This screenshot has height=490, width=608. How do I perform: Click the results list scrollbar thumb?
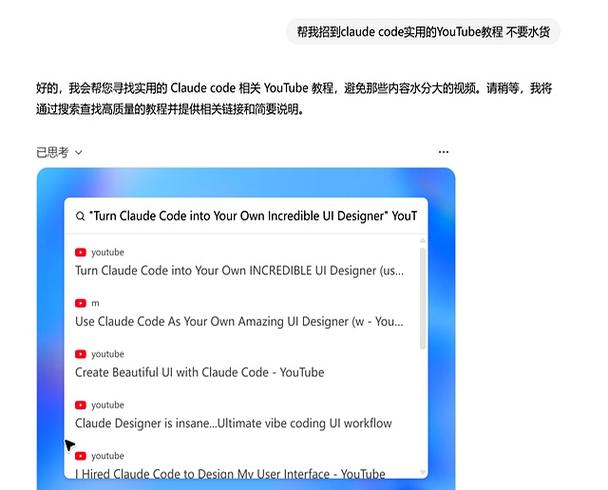point(422,298)
